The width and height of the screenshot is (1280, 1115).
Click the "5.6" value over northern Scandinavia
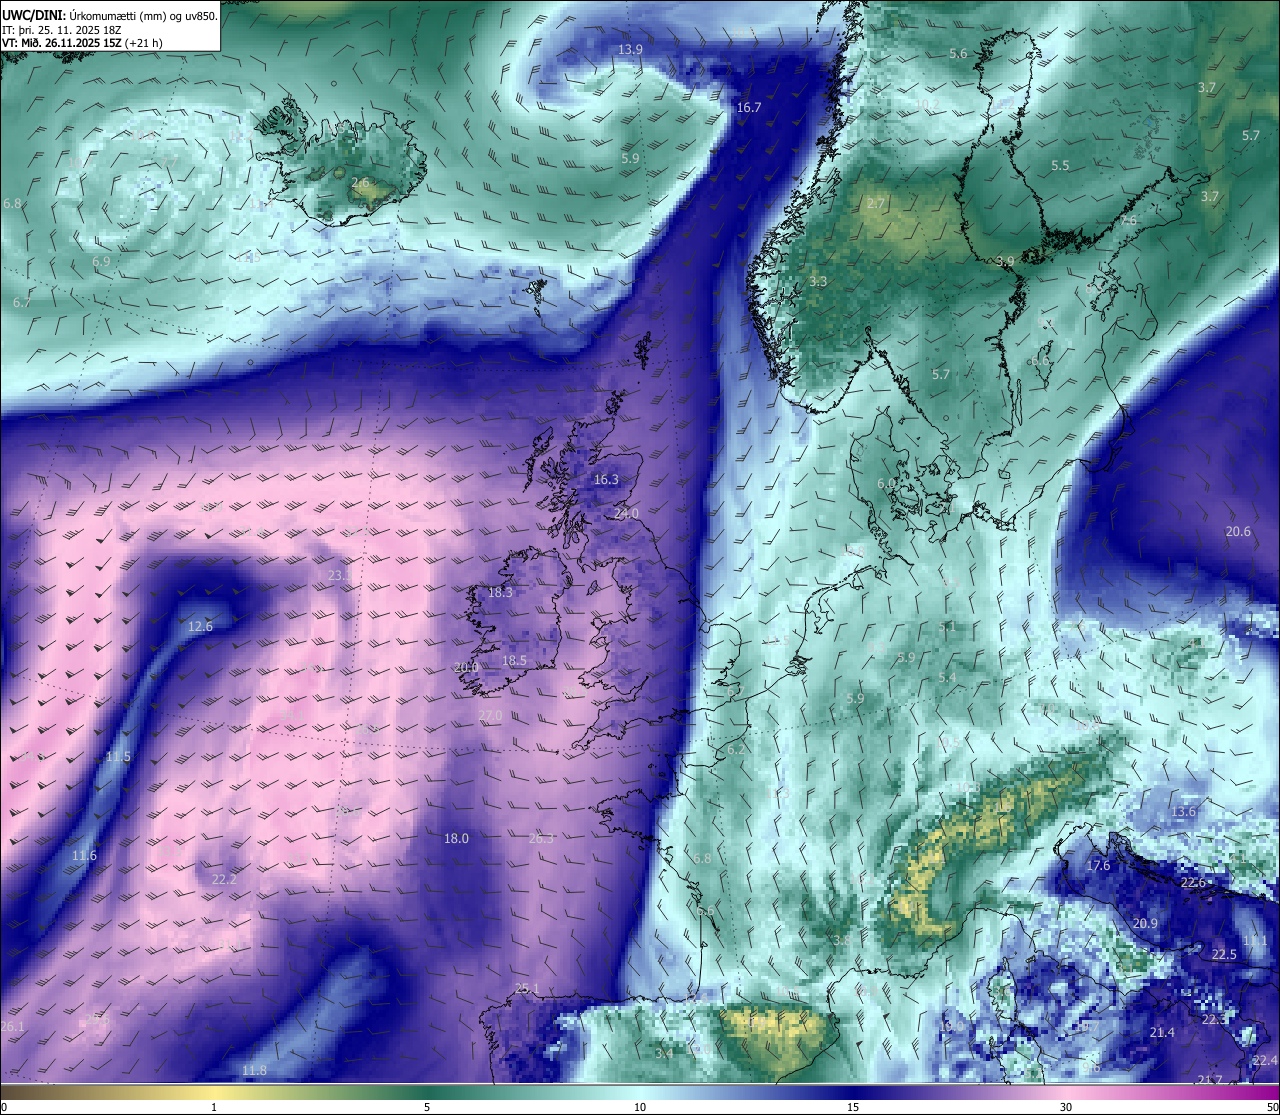958,54
